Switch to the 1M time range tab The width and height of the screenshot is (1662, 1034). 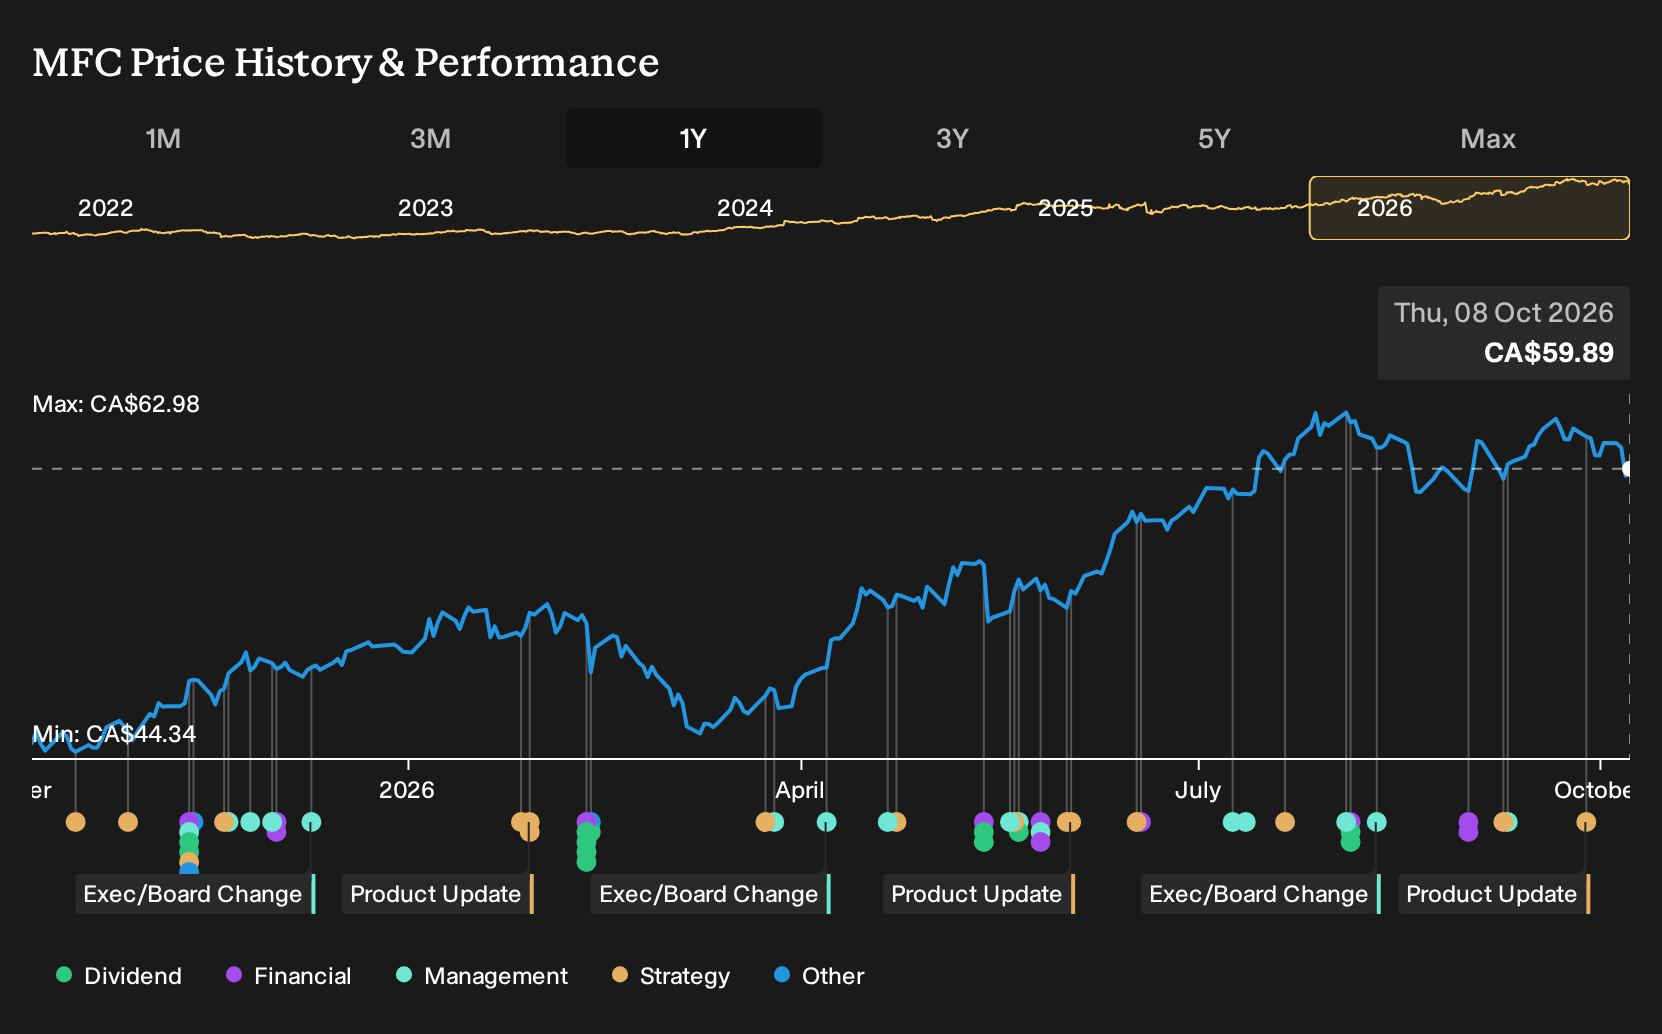coord(163,138)
